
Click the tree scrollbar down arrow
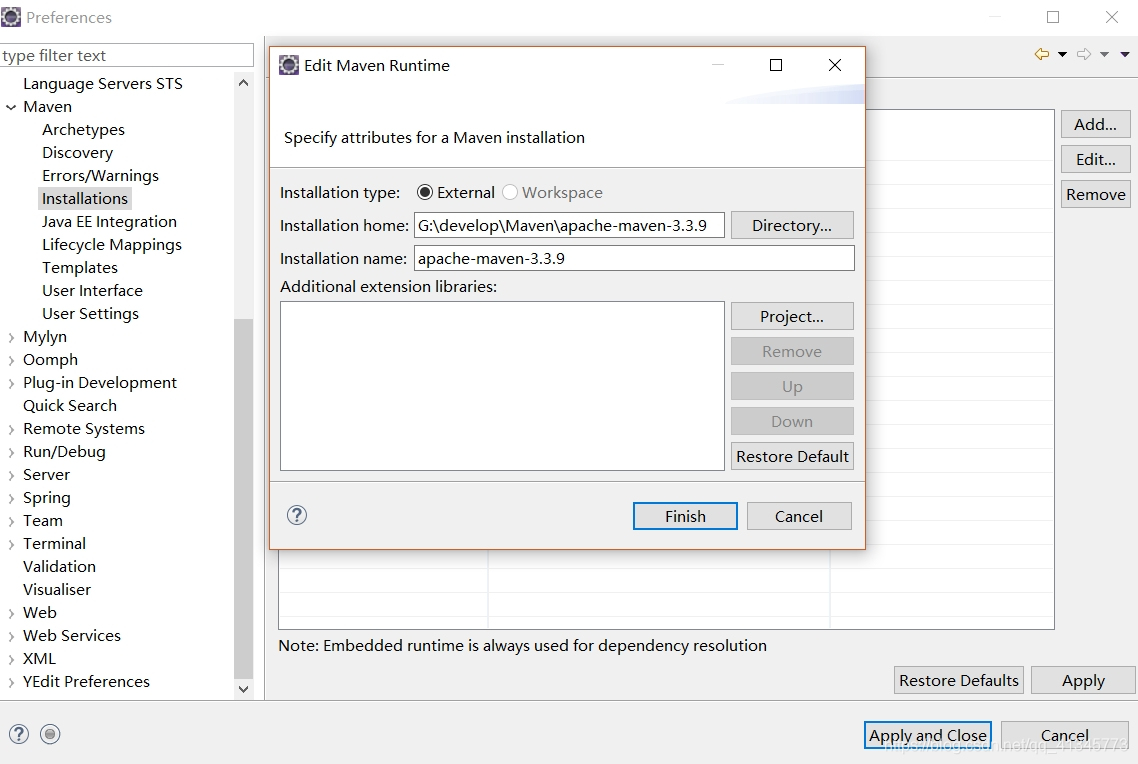coord(244,689)
